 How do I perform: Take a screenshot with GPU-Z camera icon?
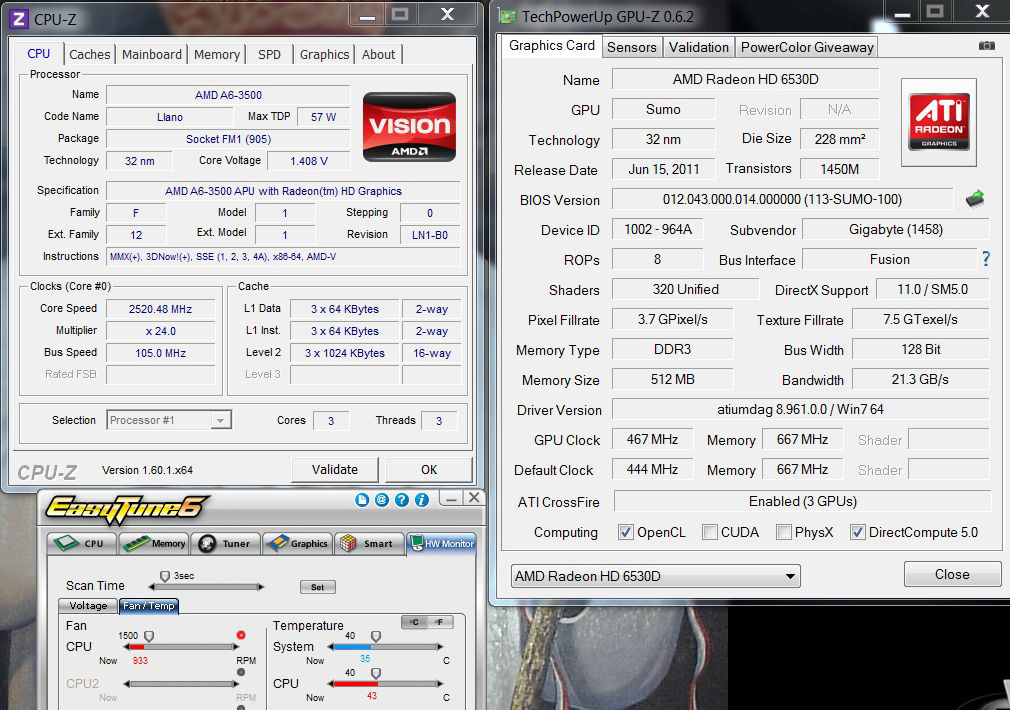(x=986, y=46)
